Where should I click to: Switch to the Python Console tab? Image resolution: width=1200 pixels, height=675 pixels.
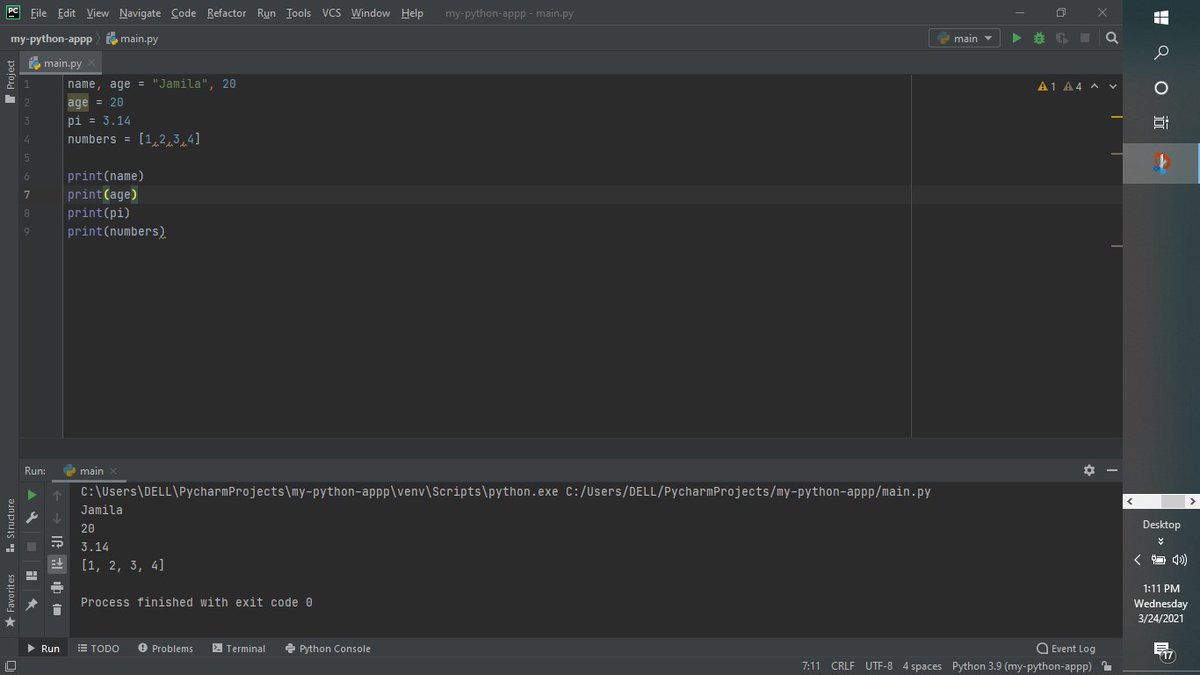(328, 648)
